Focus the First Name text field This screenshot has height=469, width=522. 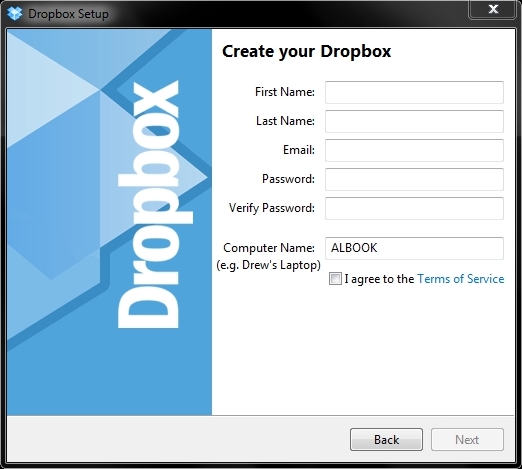pos(414,92)
